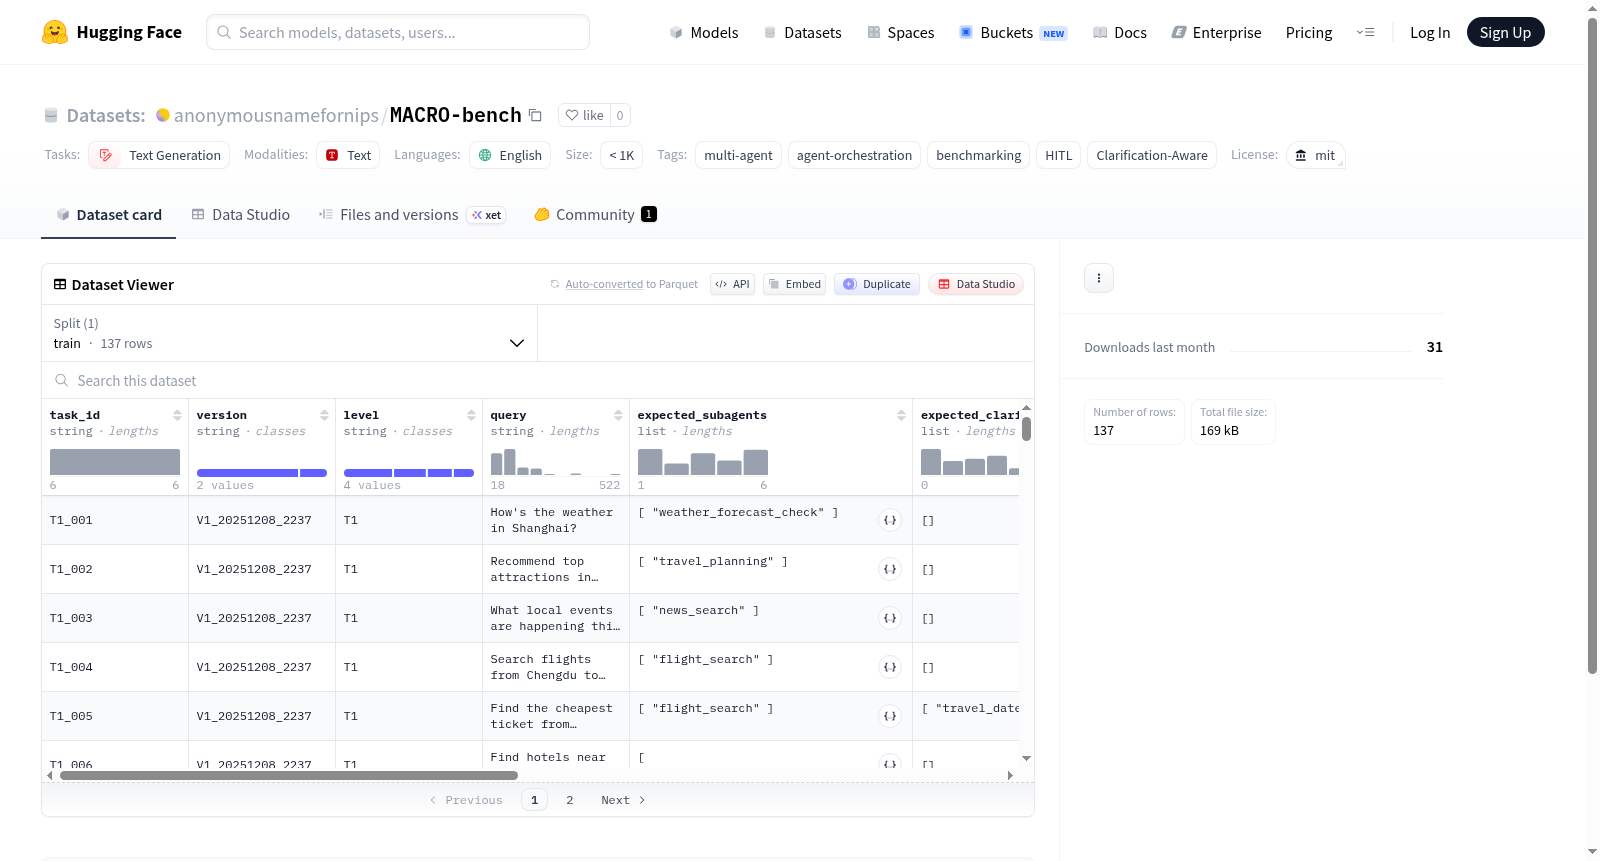Expand the news_search cell value
The image size is (1600, 861).
[x=890, y=618]
